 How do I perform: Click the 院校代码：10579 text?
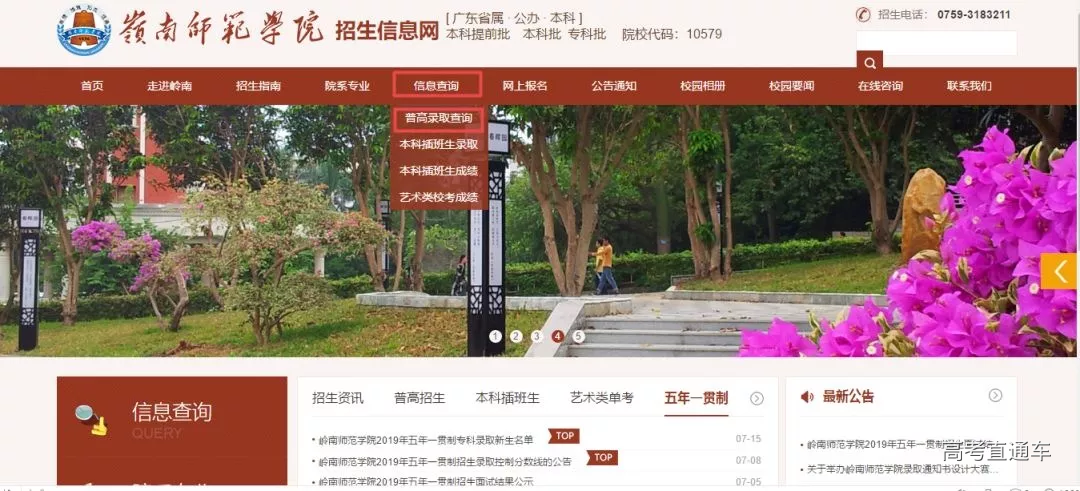coord(672,34)
